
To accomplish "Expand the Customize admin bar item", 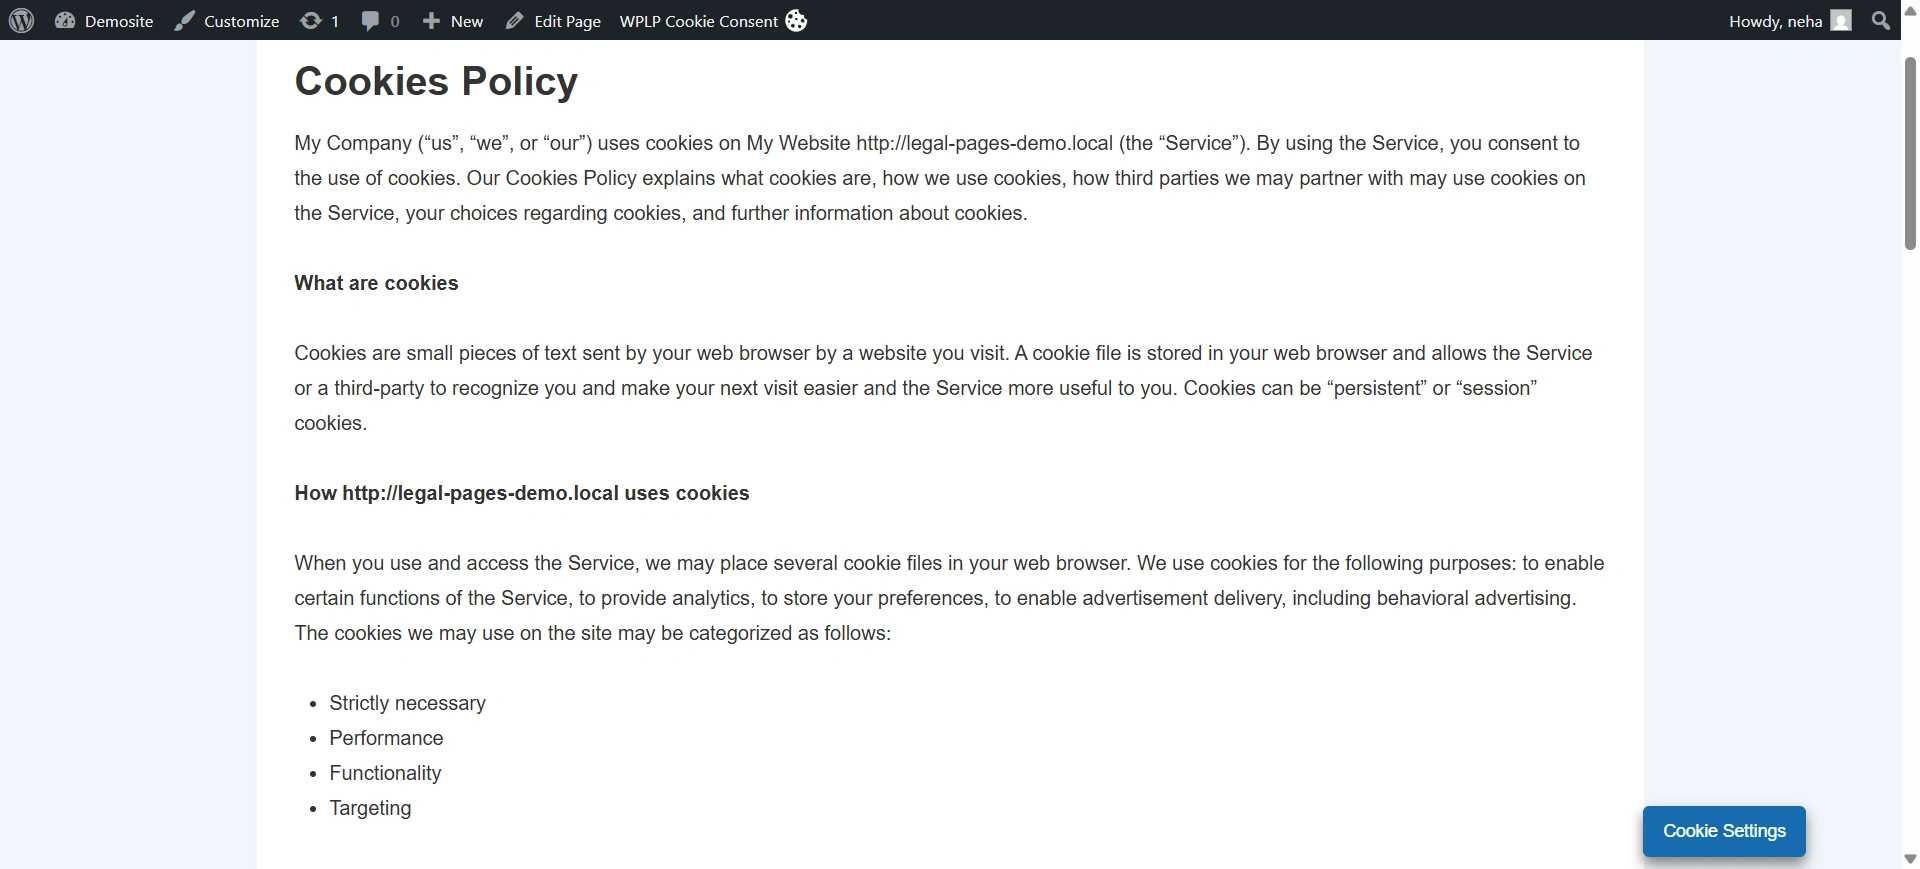I will (x=240, y=20).
